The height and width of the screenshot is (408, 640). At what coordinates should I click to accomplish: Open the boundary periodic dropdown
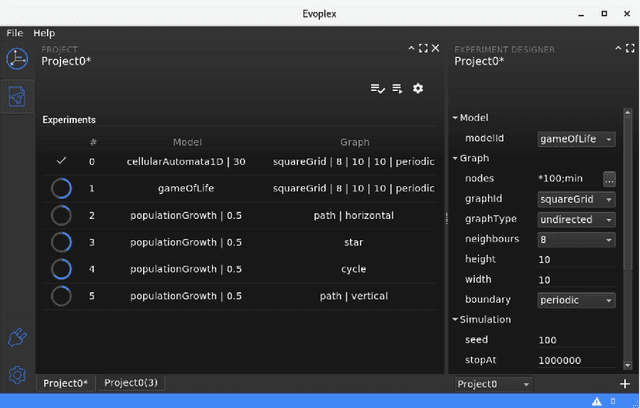coord(576,300)
